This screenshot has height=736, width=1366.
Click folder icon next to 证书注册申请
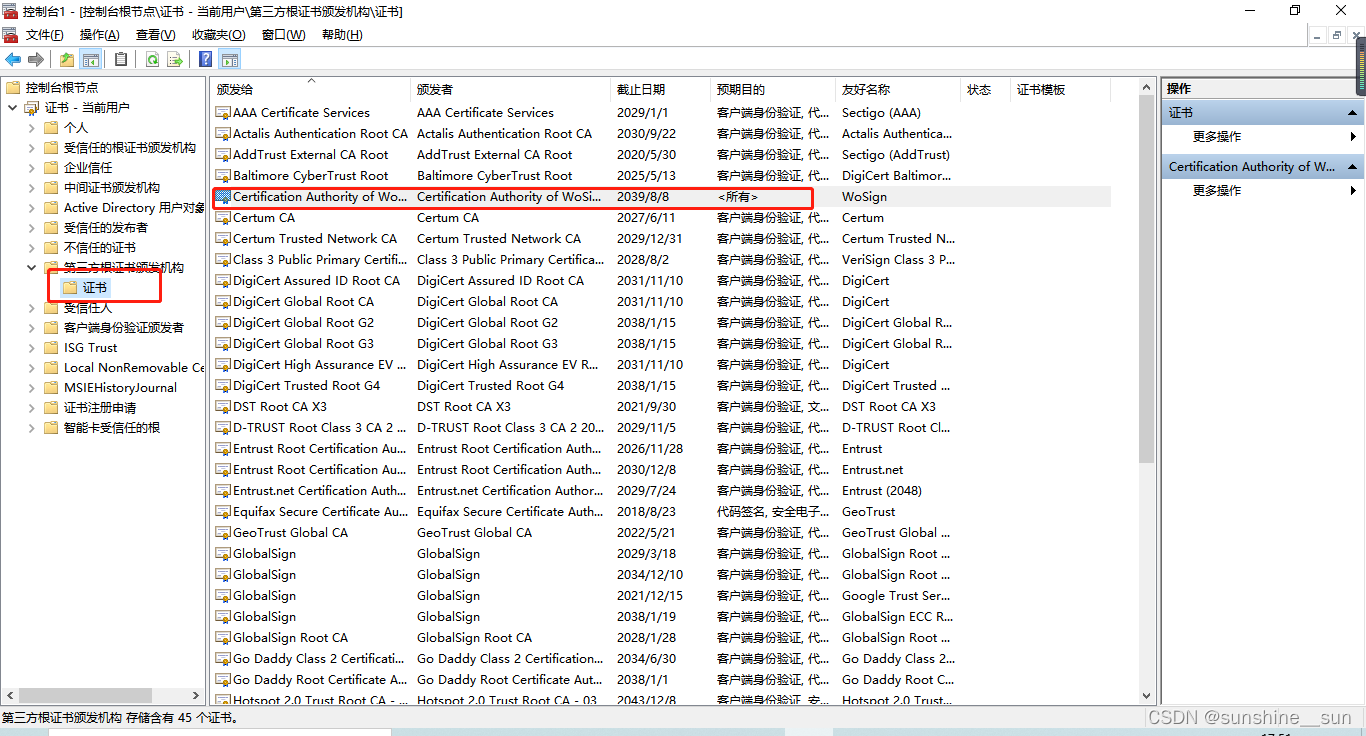pyautogui.click(x=51, y=408)
